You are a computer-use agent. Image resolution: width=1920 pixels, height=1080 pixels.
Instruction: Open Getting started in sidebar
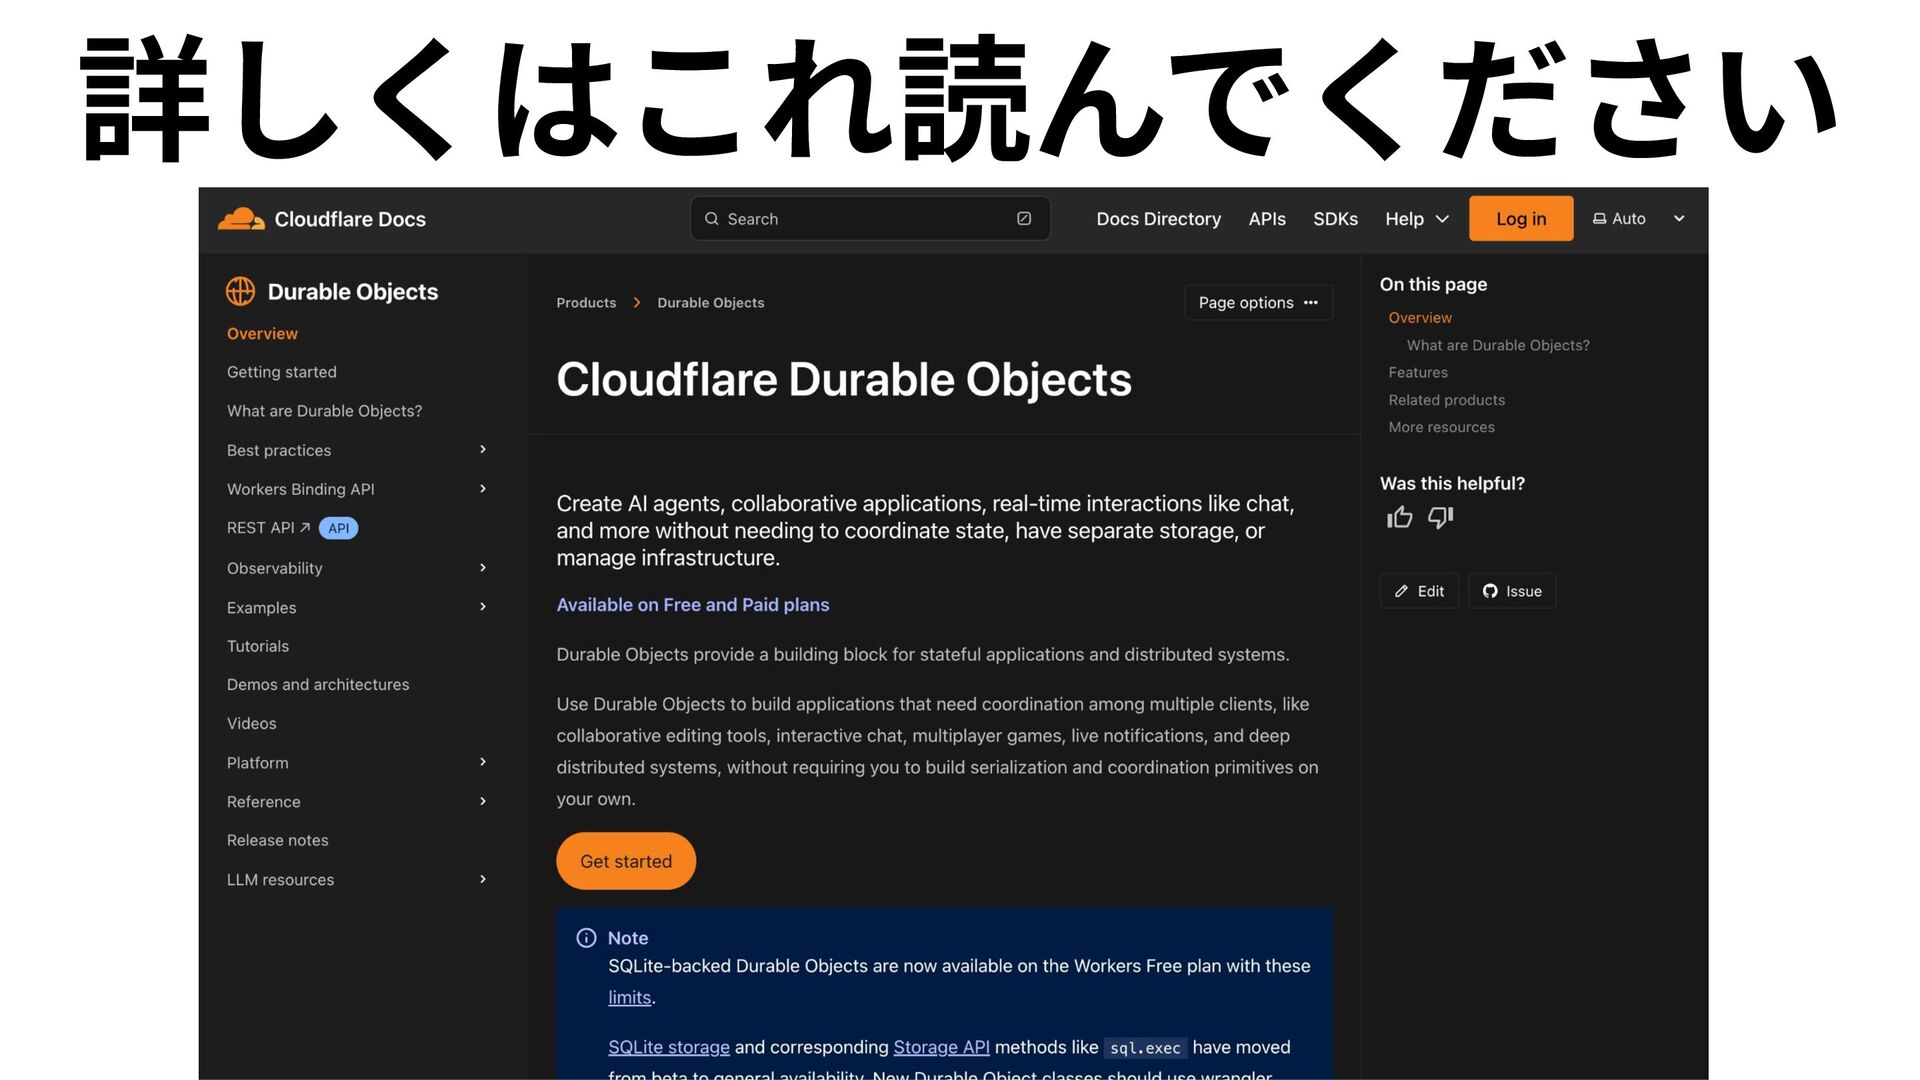pyautogui.click(x=282, y=372)
